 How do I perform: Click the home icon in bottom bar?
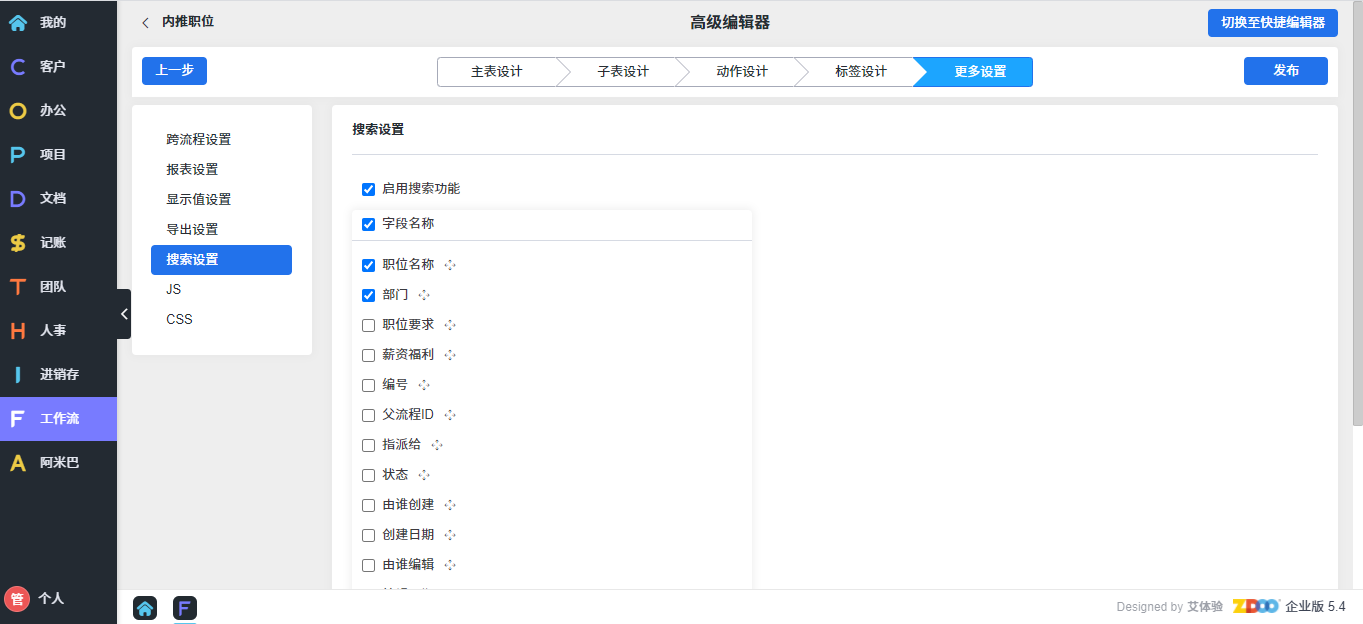[x=145, y=608]
